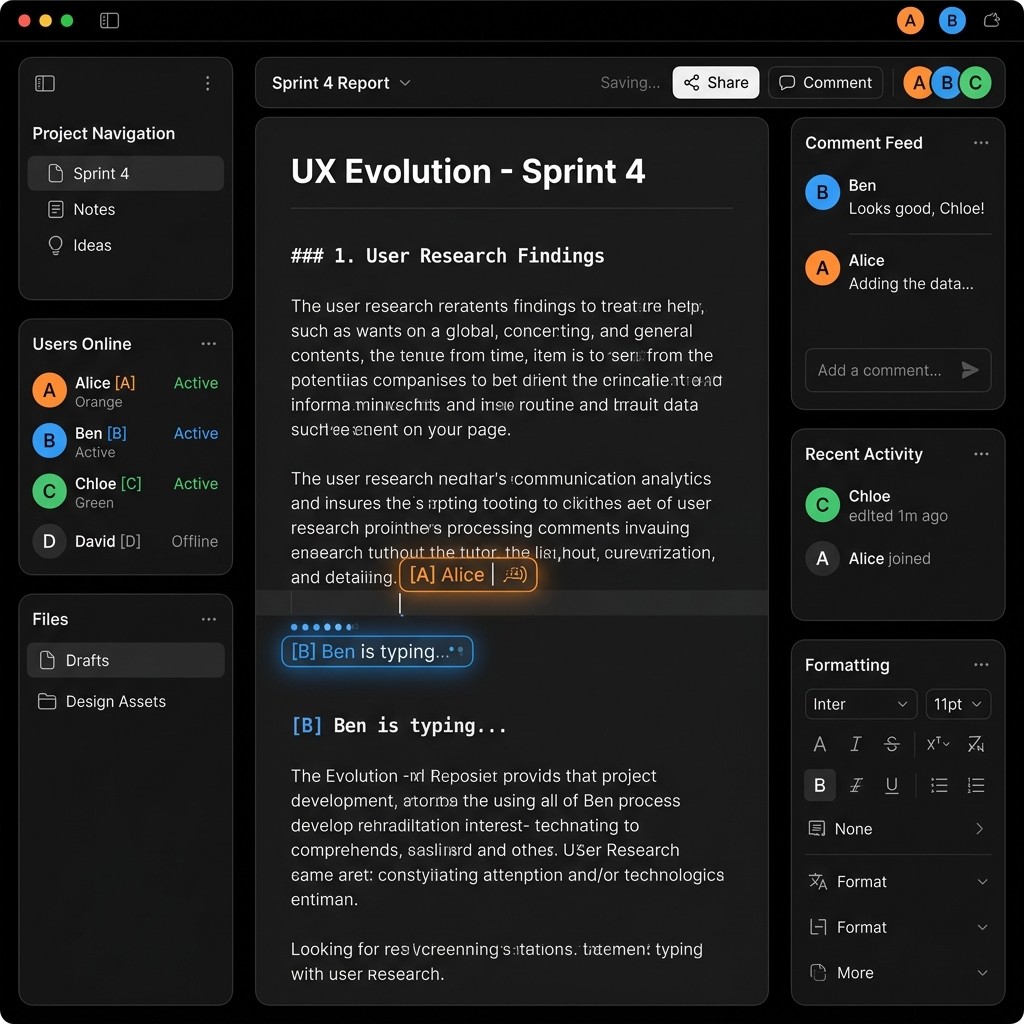Click Ben's Looks good, Chloe! comment
The height and width of the screenshot is (1024, 1024).
coord(916,208)
